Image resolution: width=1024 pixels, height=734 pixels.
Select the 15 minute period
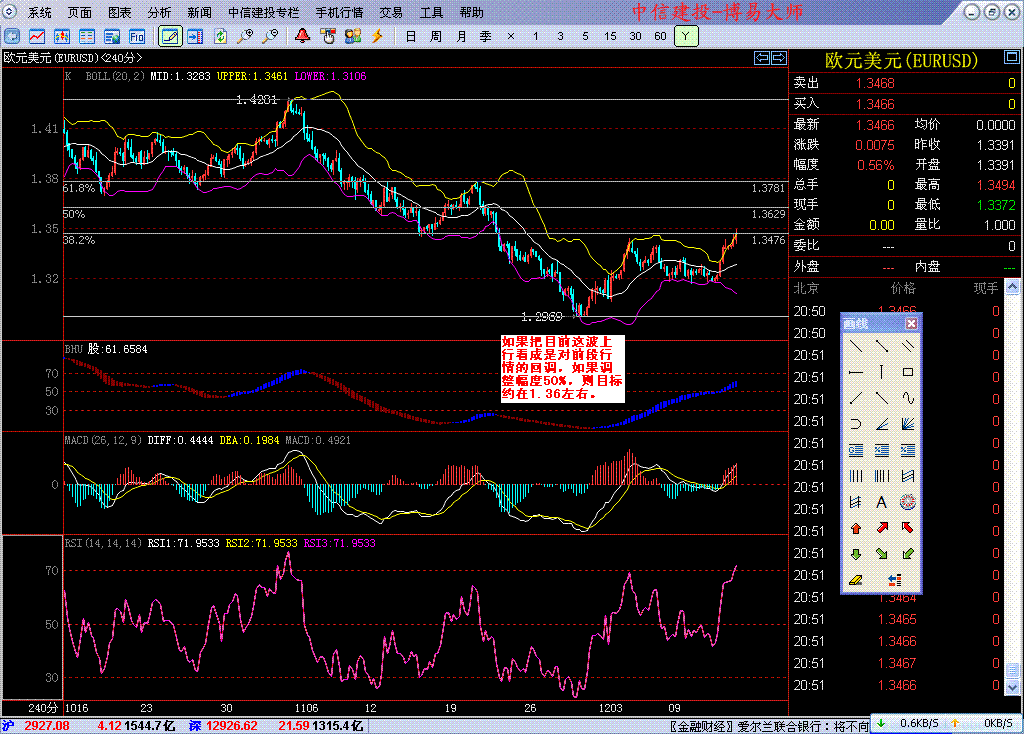pyautogui.click(x=610, y=37)
